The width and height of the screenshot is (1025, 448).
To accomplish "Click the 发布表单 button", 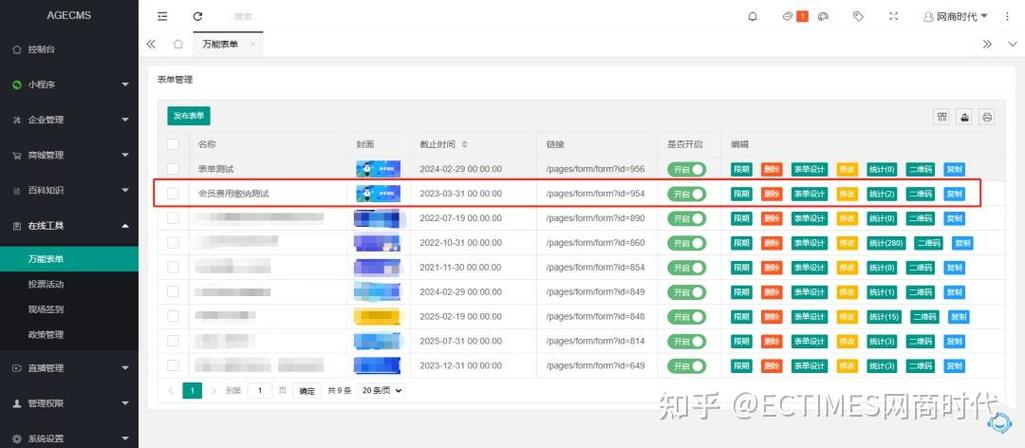I will click(189, 116).
